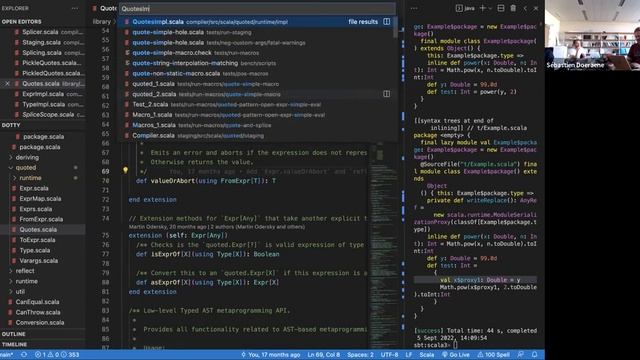Select the java terminal profile
The height and width of the screenshot is (360, 640).
(x=465, y=8)
